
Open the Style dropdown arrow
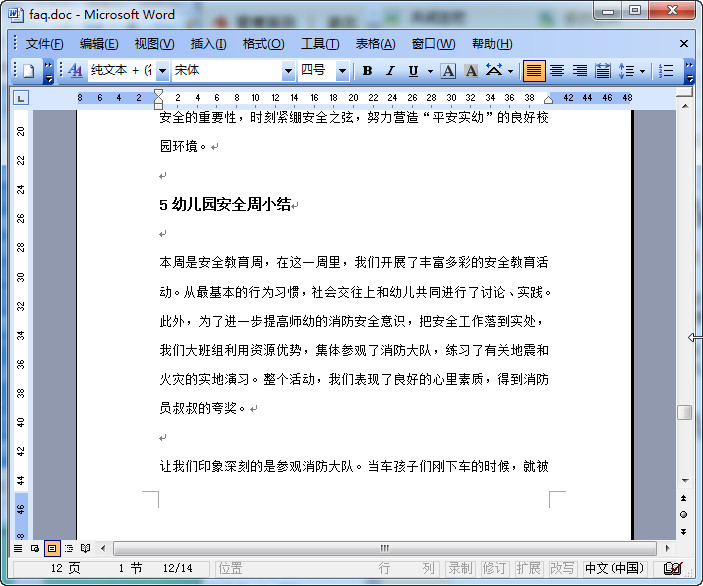coord(163,71)
